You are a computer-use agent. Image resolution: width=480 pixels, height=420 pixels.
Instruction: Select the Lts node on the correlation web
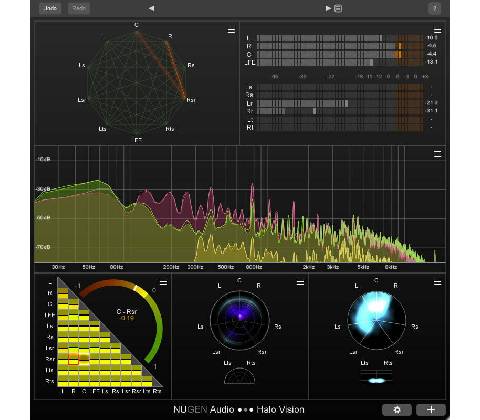(x=102, y=129)
